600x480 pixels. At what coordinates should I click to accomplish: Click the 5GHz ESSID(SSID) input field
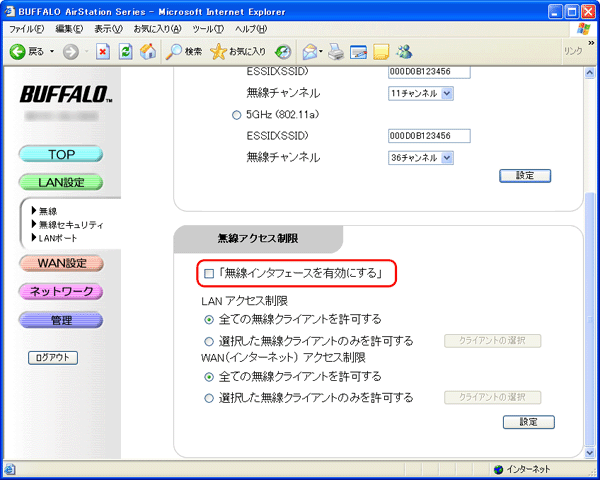click(428, 136)
